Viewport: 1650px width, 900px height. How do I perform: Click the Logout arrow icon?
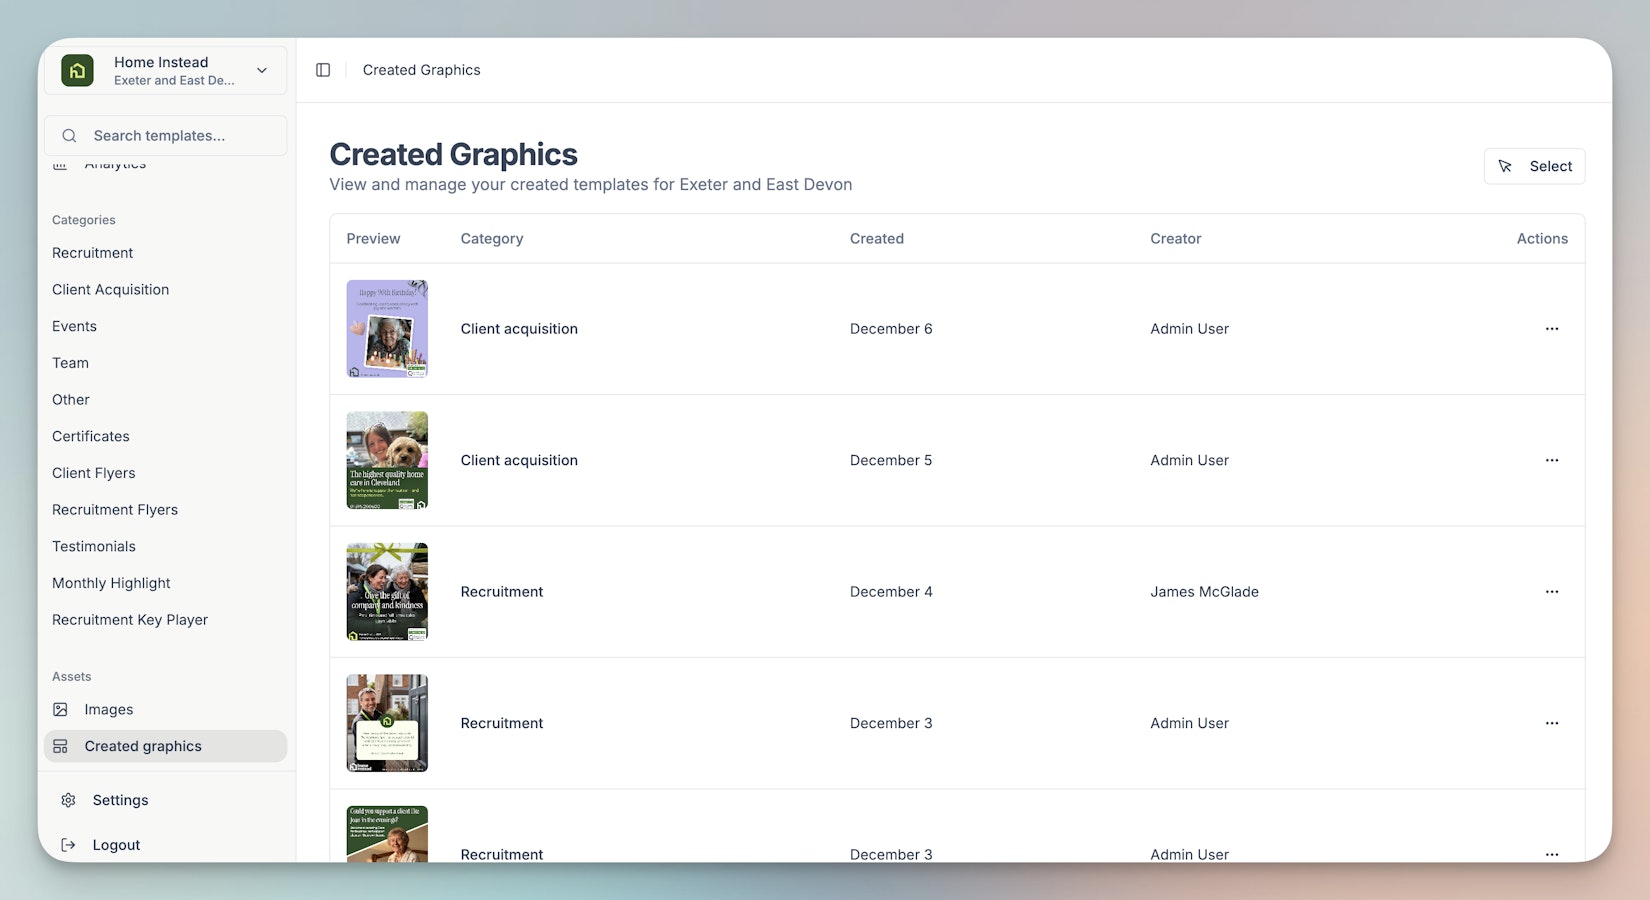tap(68, 845)
